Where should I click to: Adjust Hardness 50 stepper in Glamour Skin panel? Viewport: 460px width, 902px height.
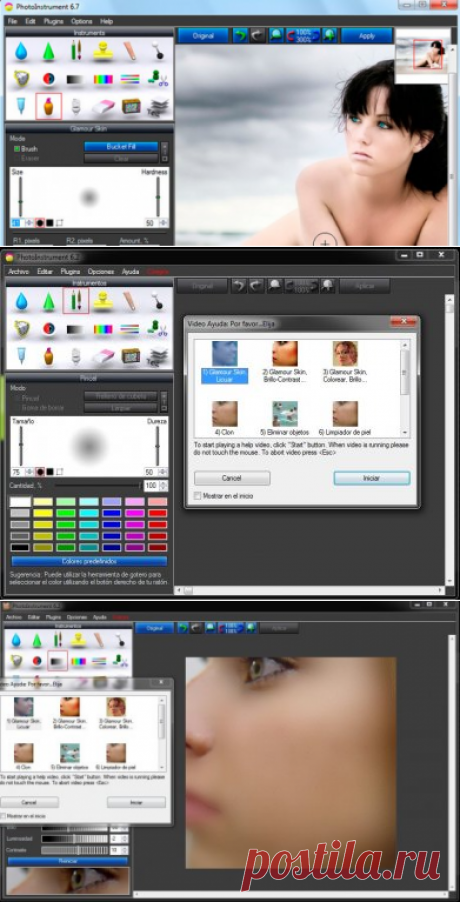coord(164,223)
